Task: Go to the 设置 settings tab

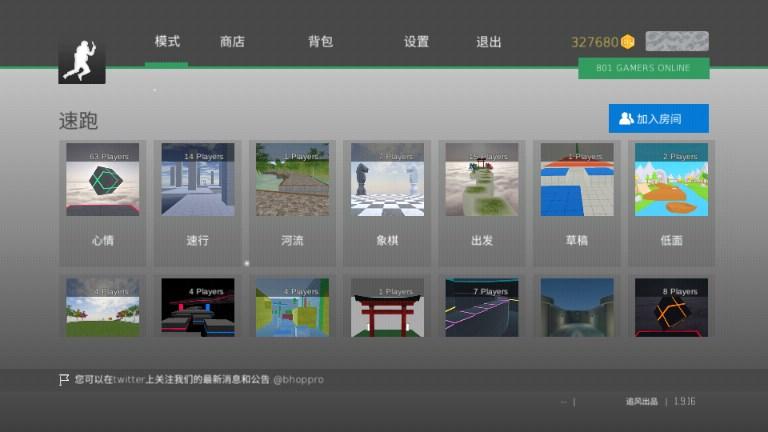Action: tap(416, 42)
